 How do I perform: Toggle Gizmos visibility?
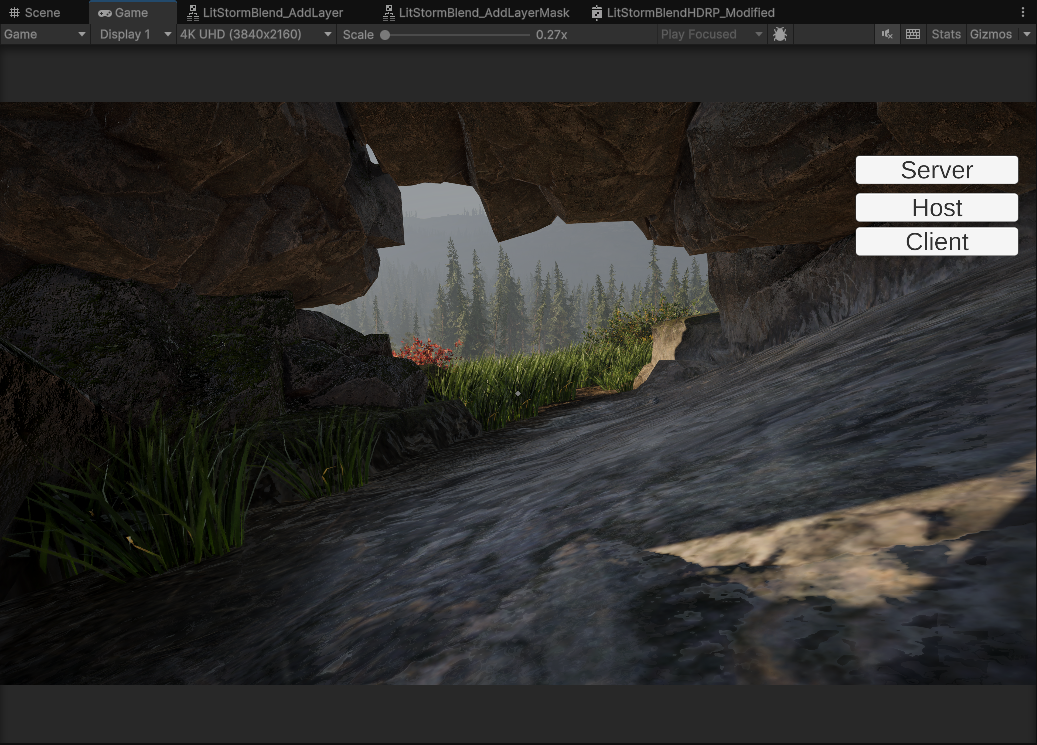tap(990, 34)
